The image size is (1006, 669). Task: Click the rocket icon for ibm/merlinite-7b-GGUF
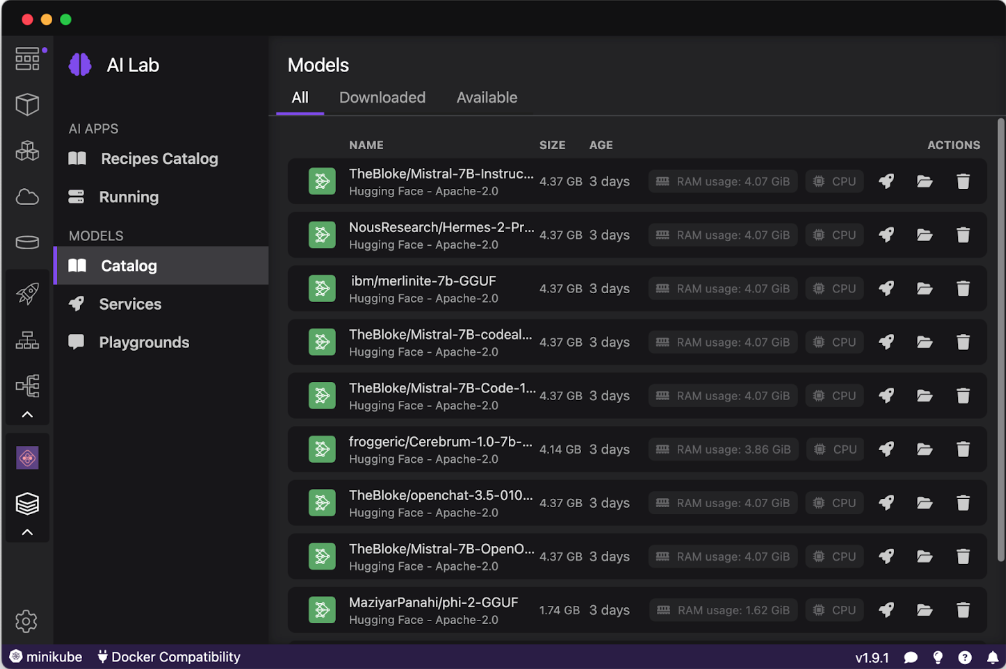[886, 288]
